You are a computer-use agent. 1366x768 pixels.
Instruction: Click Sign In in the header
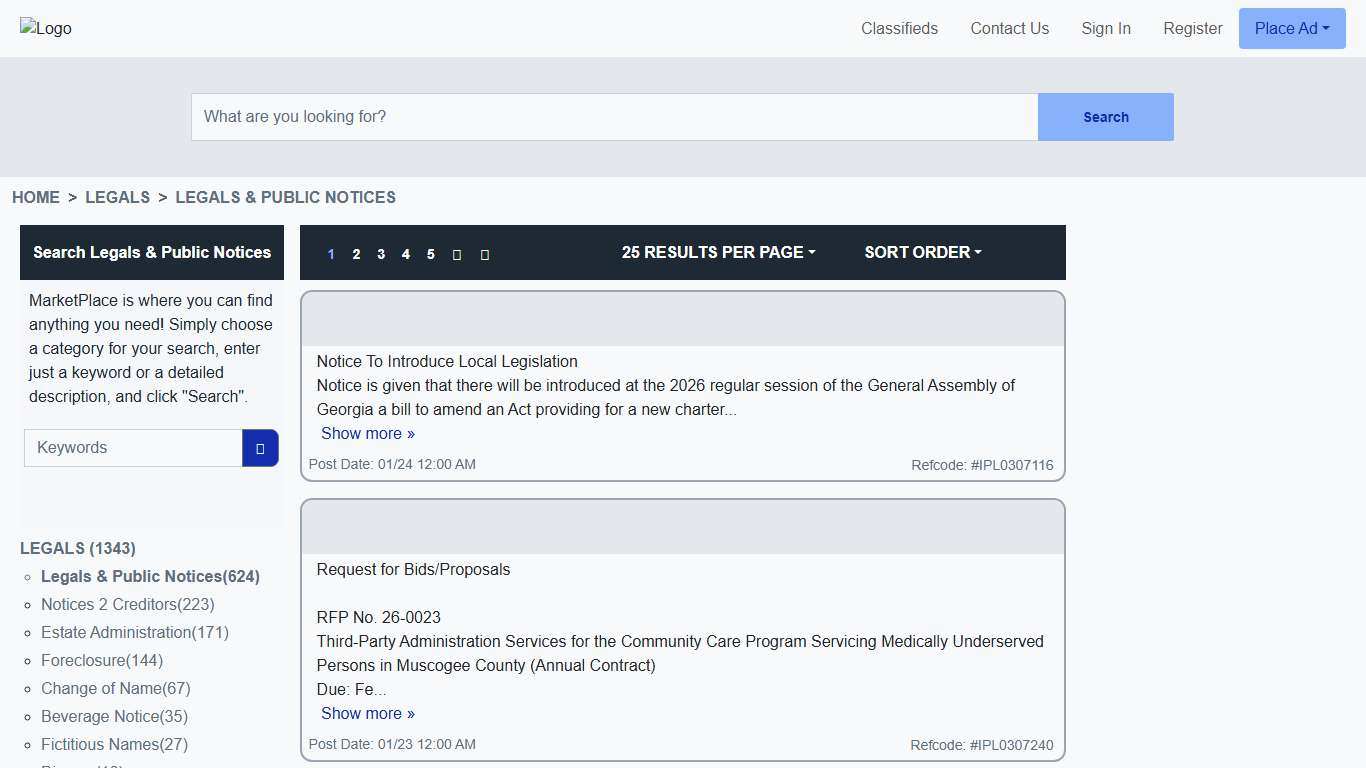point(1105,28)
